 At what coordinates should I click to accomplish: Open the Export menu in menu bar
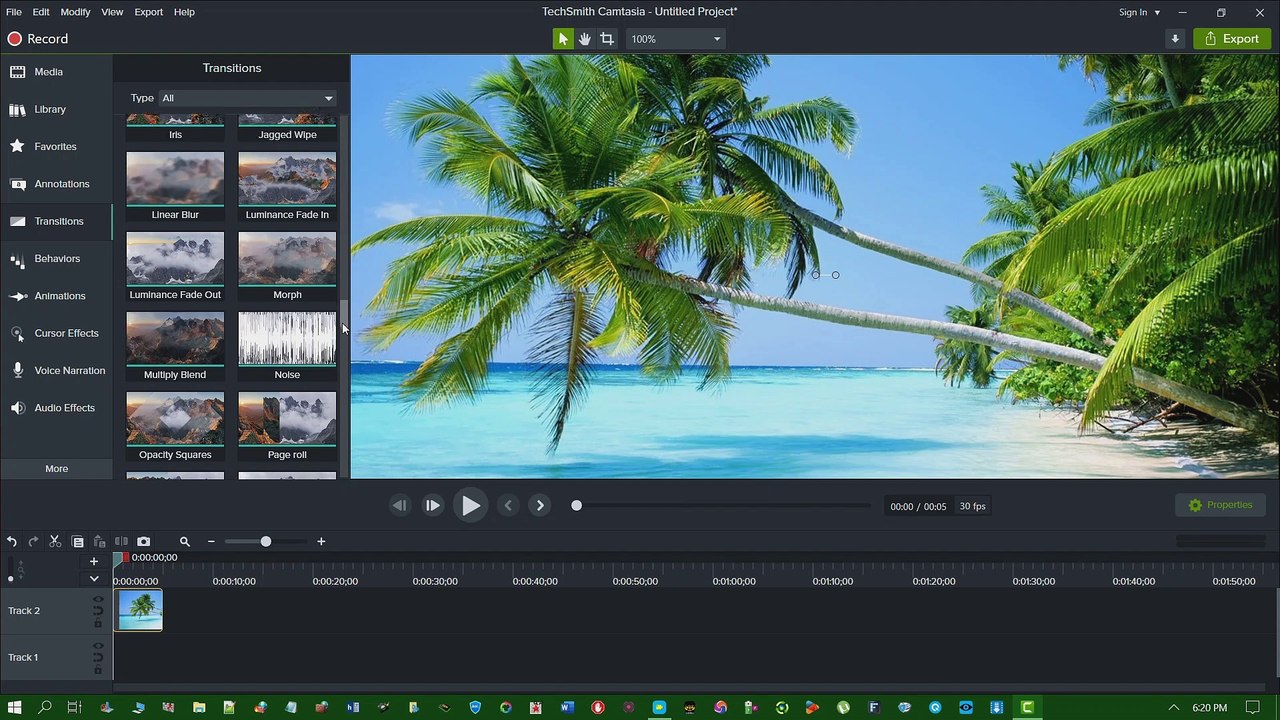point(149,12)
